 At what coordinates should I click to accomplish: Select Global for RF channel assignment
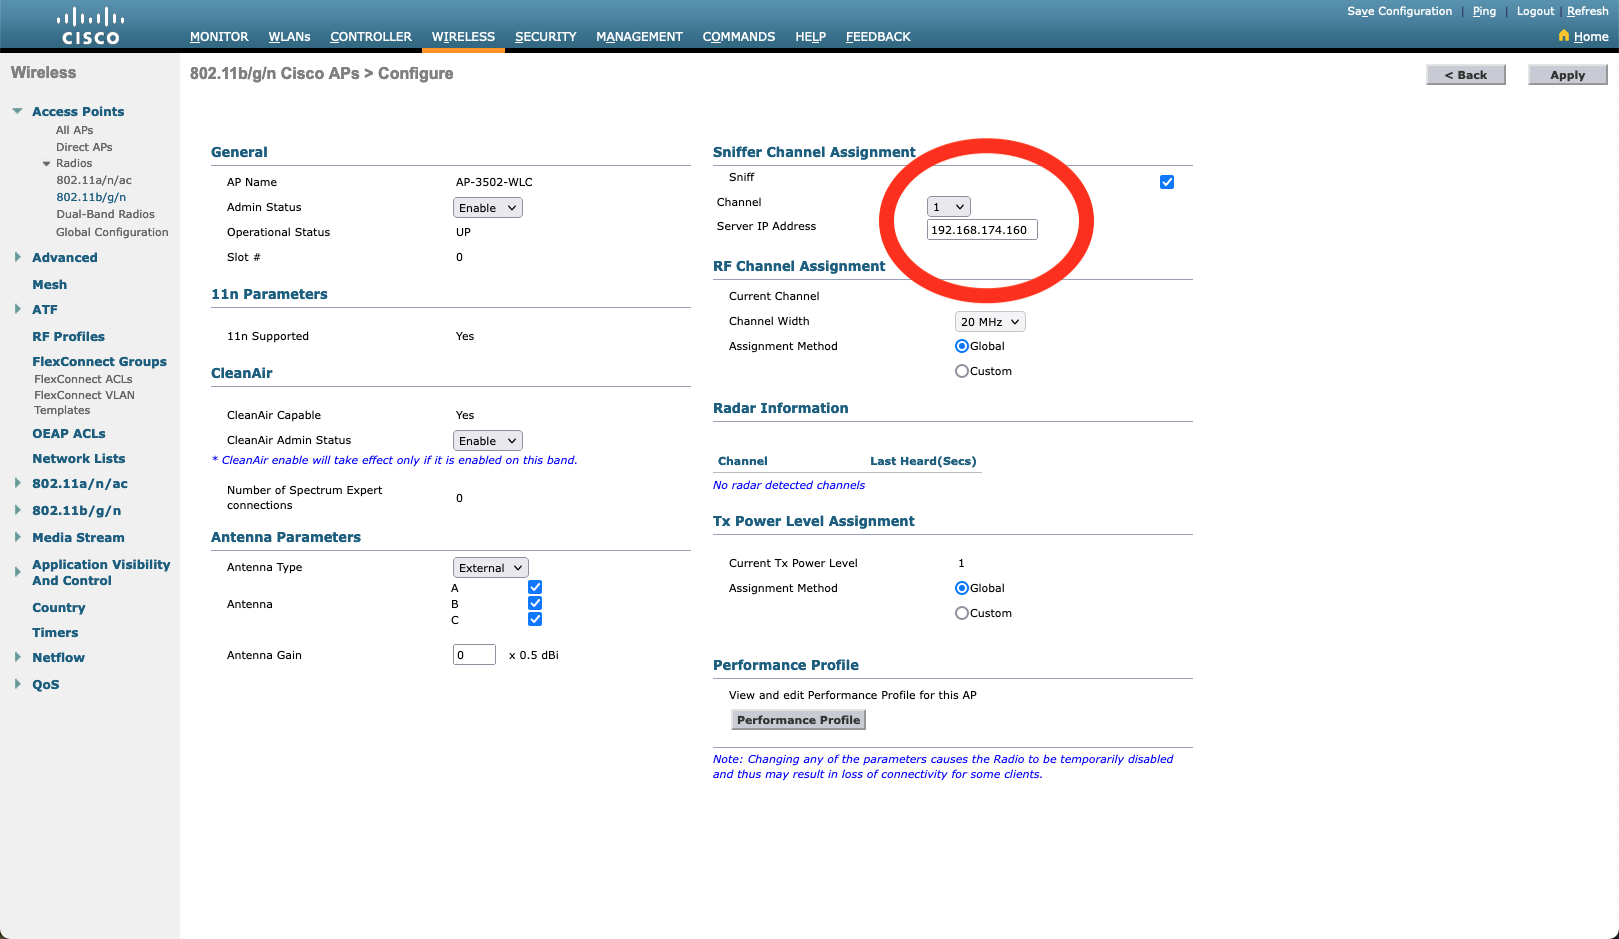pos(962,346)
